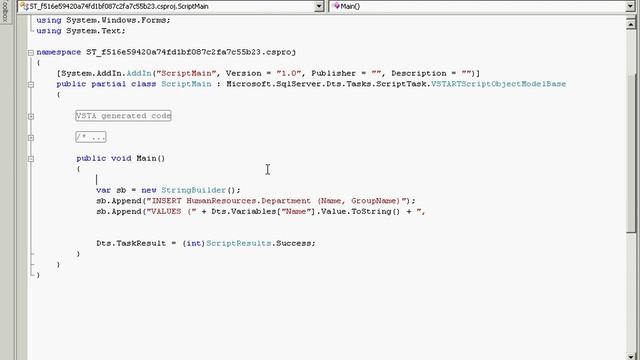Click the Dts.TaskResult assignment line
The image size is (640, 360).
(206, 243)
